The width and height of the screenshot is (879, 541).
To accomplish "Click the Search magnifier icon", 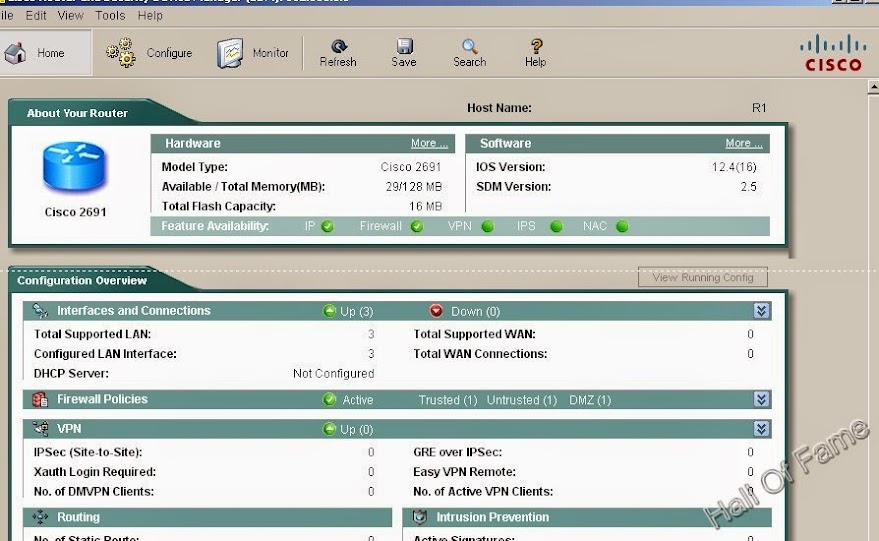I will pos(470,46).
